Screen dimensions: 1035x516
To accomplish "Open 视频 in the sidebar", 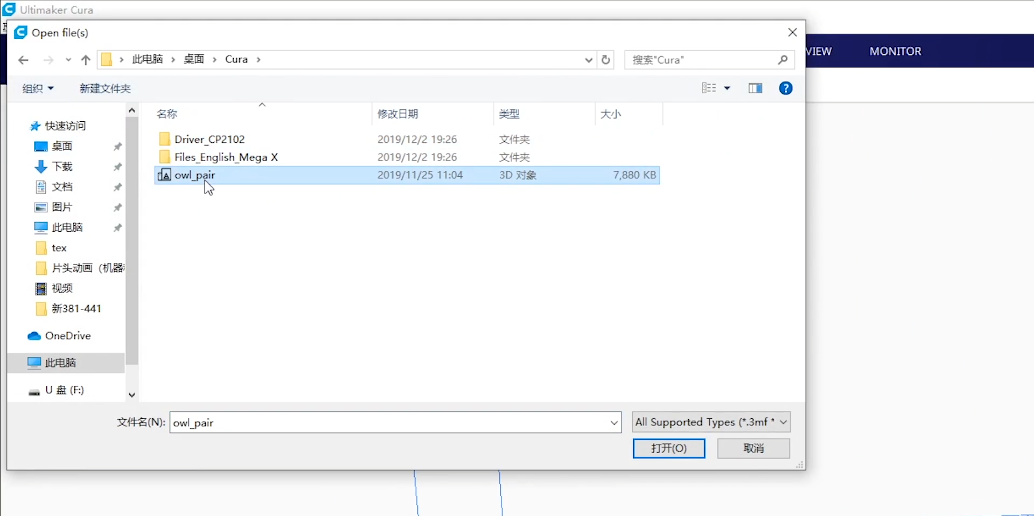I will [x=62, y=288].
